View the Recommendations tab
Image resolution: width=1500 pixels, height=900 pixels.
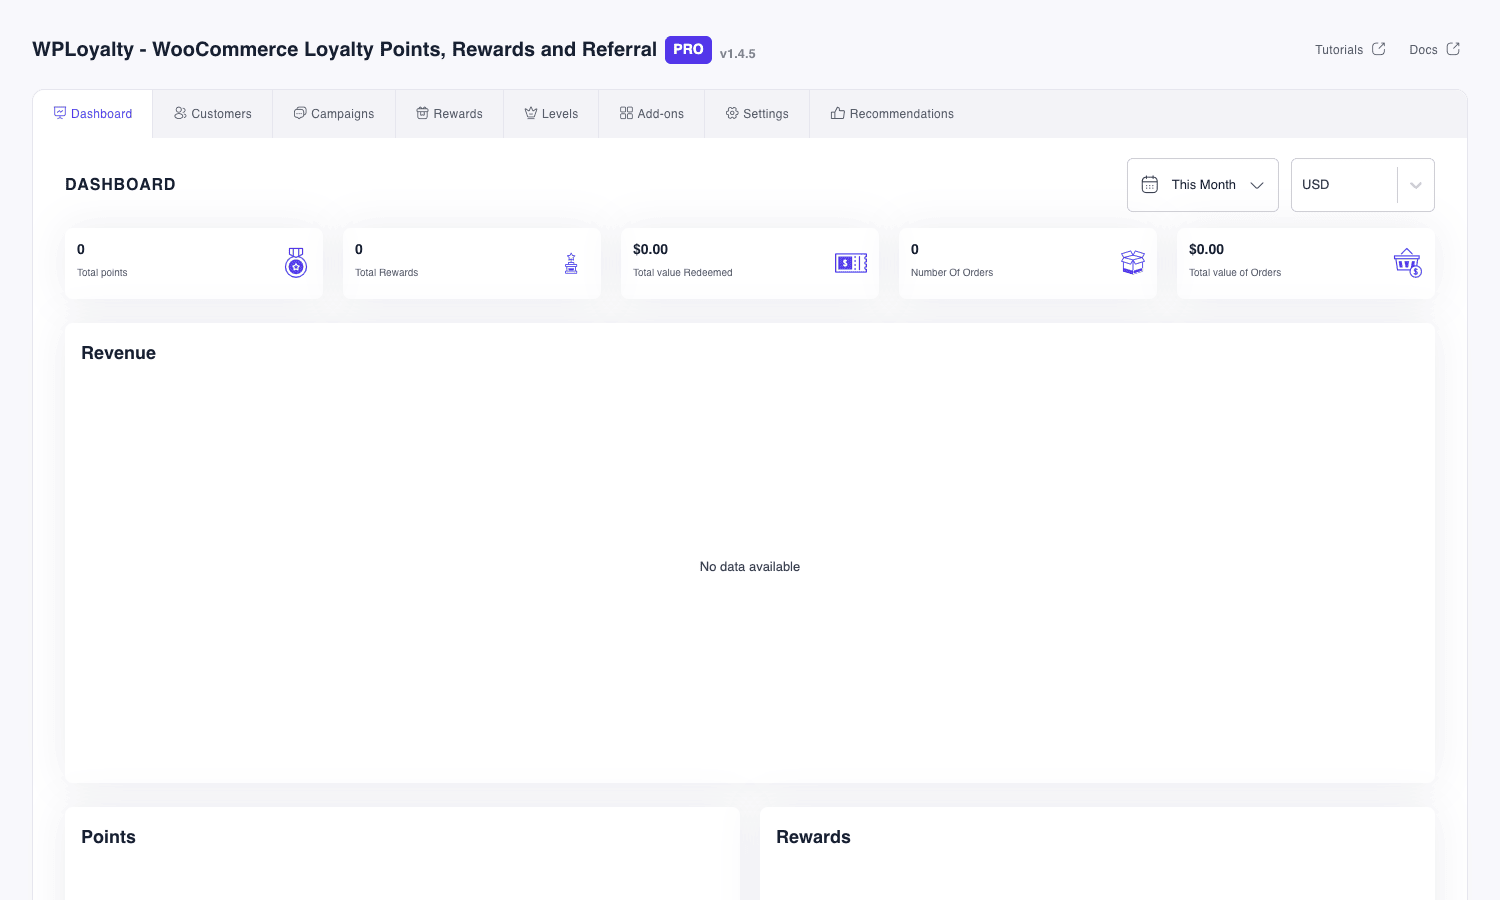point(892,114)
